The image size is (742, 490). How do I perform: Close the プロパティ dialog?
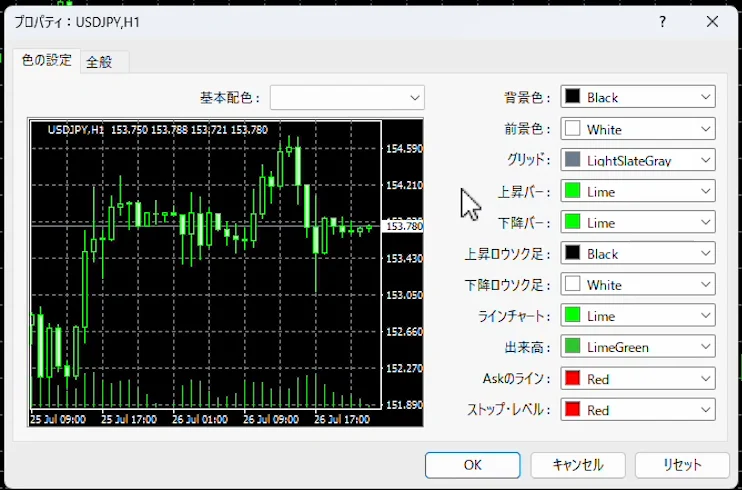(x=712, y=22)
